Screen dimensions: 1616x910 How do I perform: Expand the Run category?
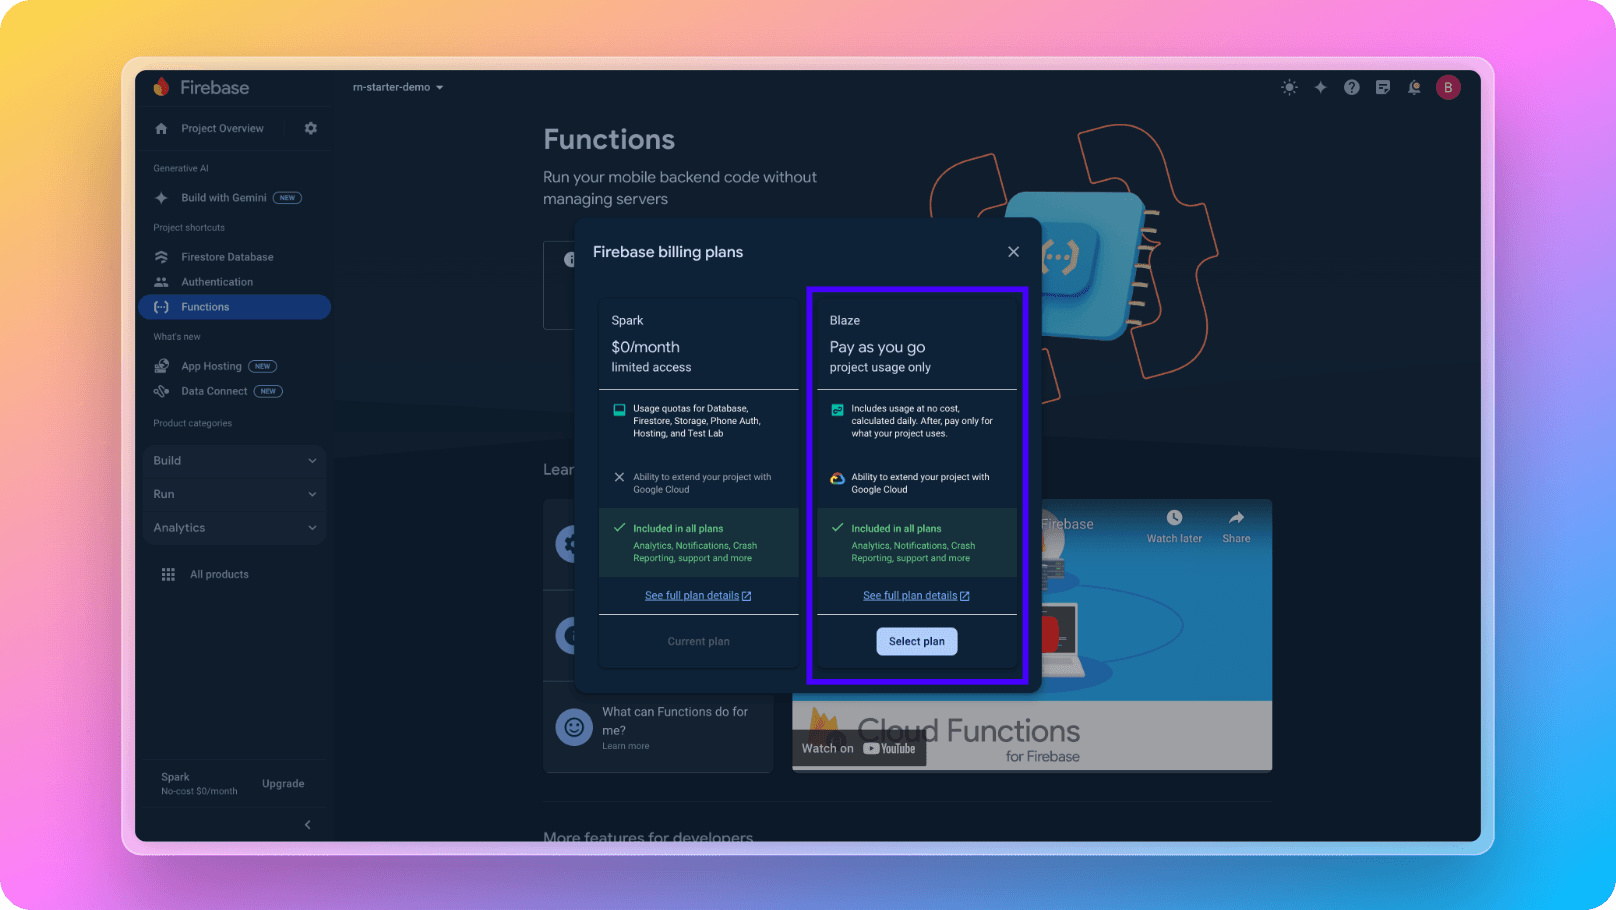[x=235, y=494]
